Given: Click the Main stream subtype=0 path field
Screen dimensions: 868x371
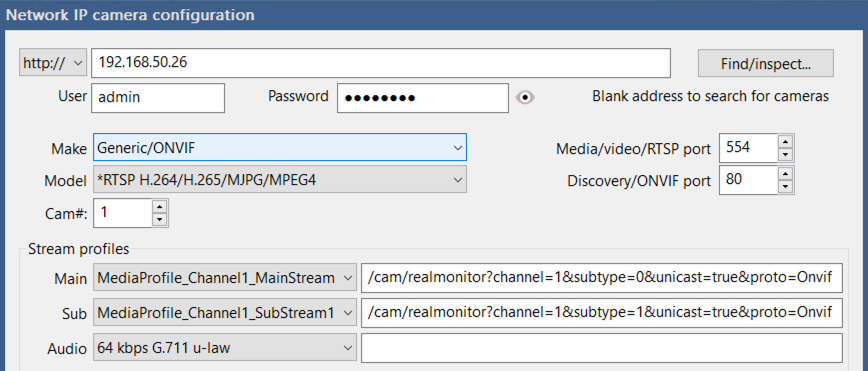Looking at the screenshot, I should (x=602, y=279).
